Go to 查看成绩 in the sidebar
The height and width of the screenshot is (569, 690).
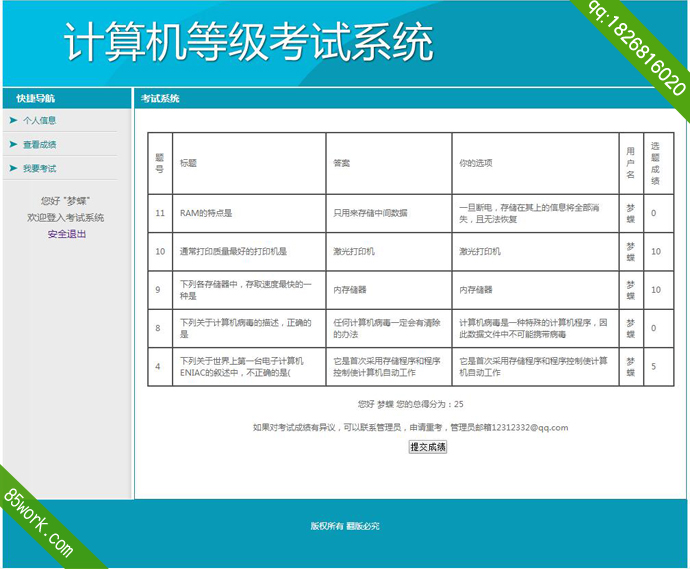(x=40, y=144)
